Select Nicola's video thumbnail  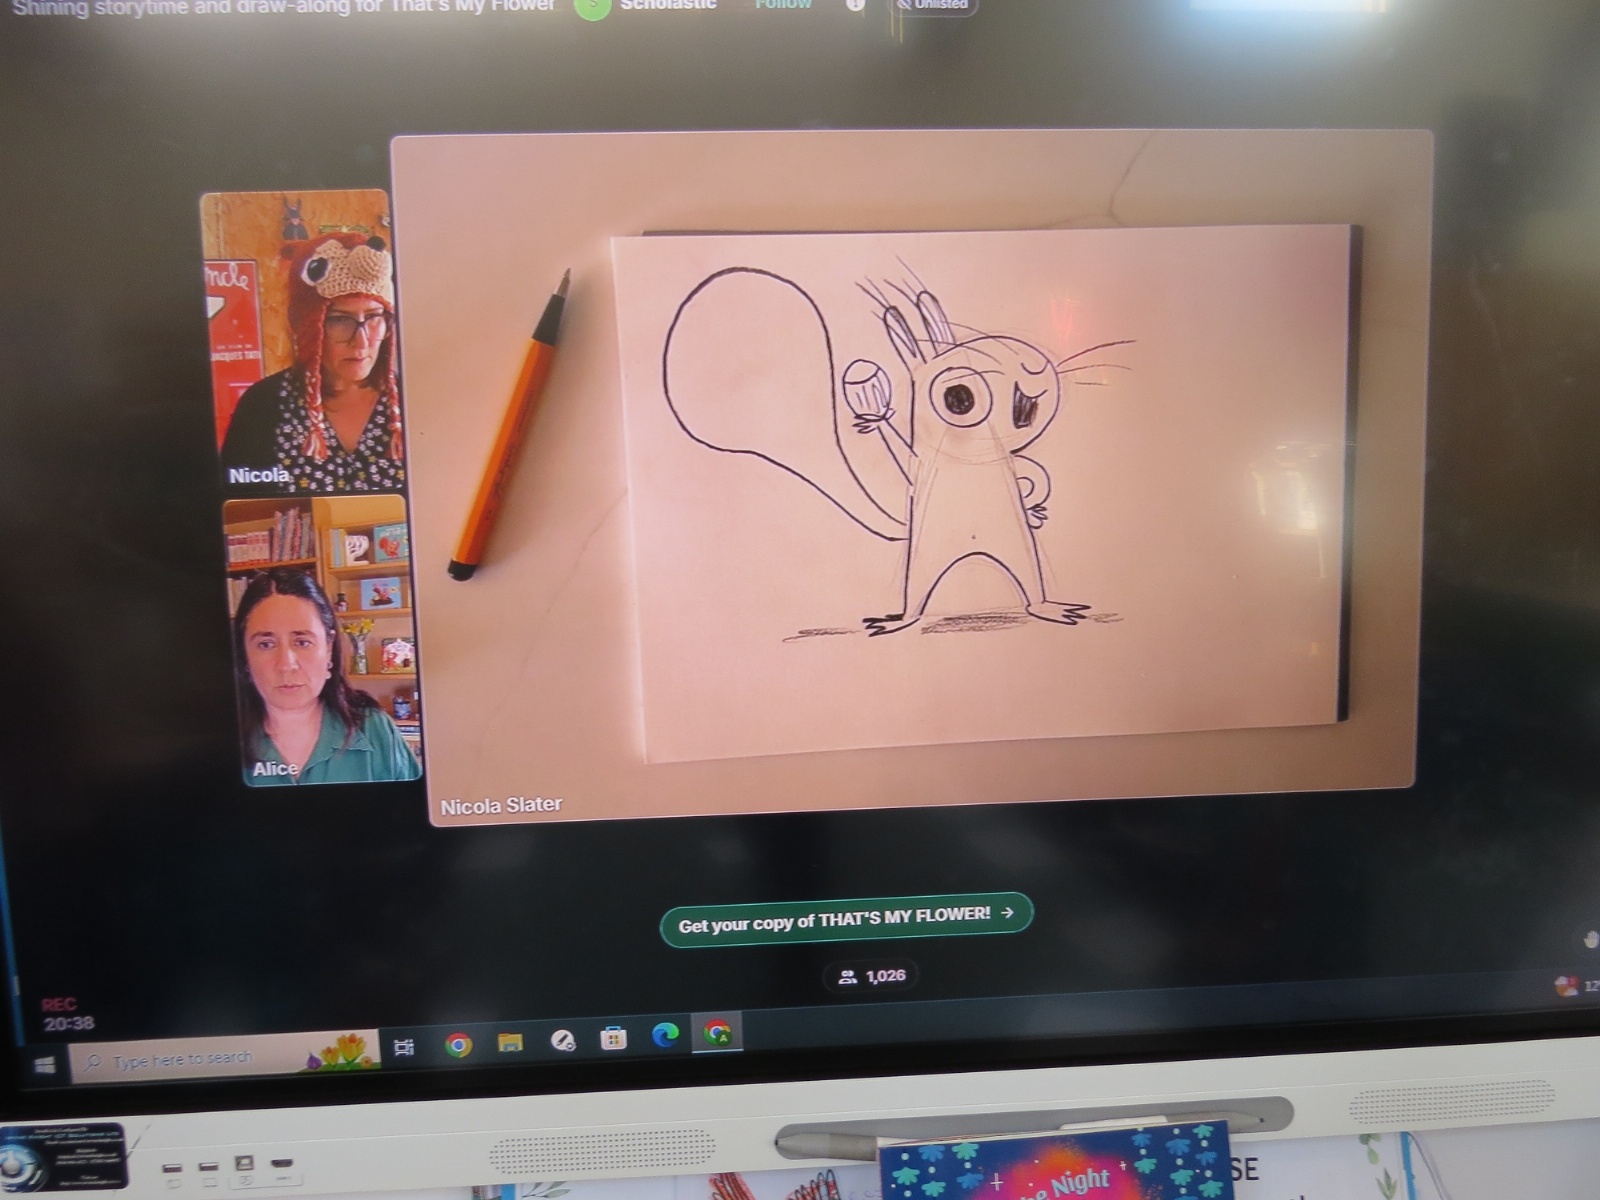coord(300,338)
